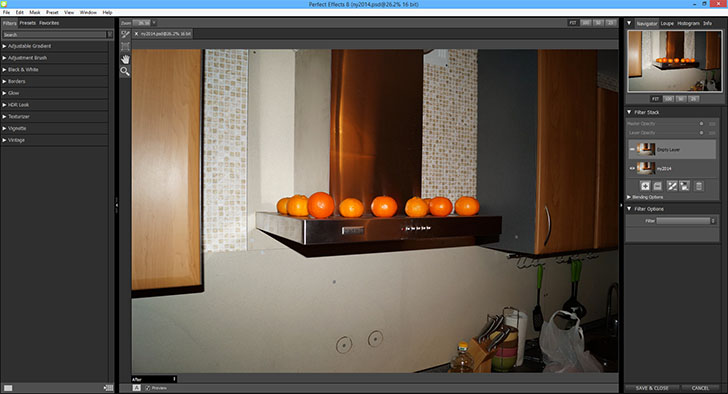Click the flatten layers icon in Filter Stack
The height and width of the screenshot is (394, 728).
[657, 186]
